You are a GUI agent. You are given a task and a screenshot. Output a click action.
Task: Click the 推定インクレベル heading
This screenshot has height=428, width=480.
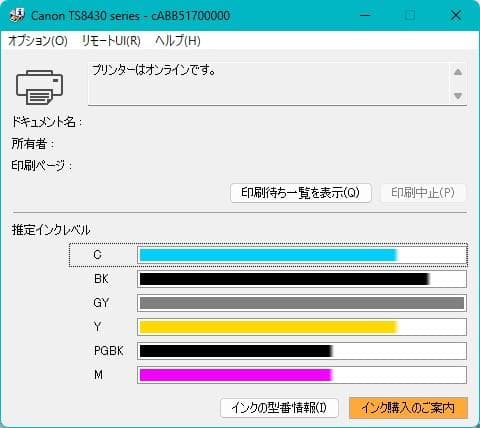tap(51, 230)
